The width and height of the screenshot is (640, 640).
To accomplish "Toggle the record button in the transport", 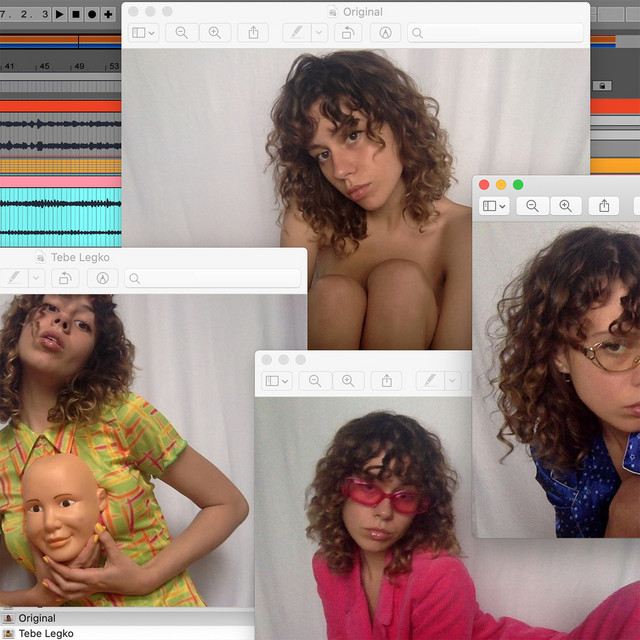I will [x=92, y=14].
